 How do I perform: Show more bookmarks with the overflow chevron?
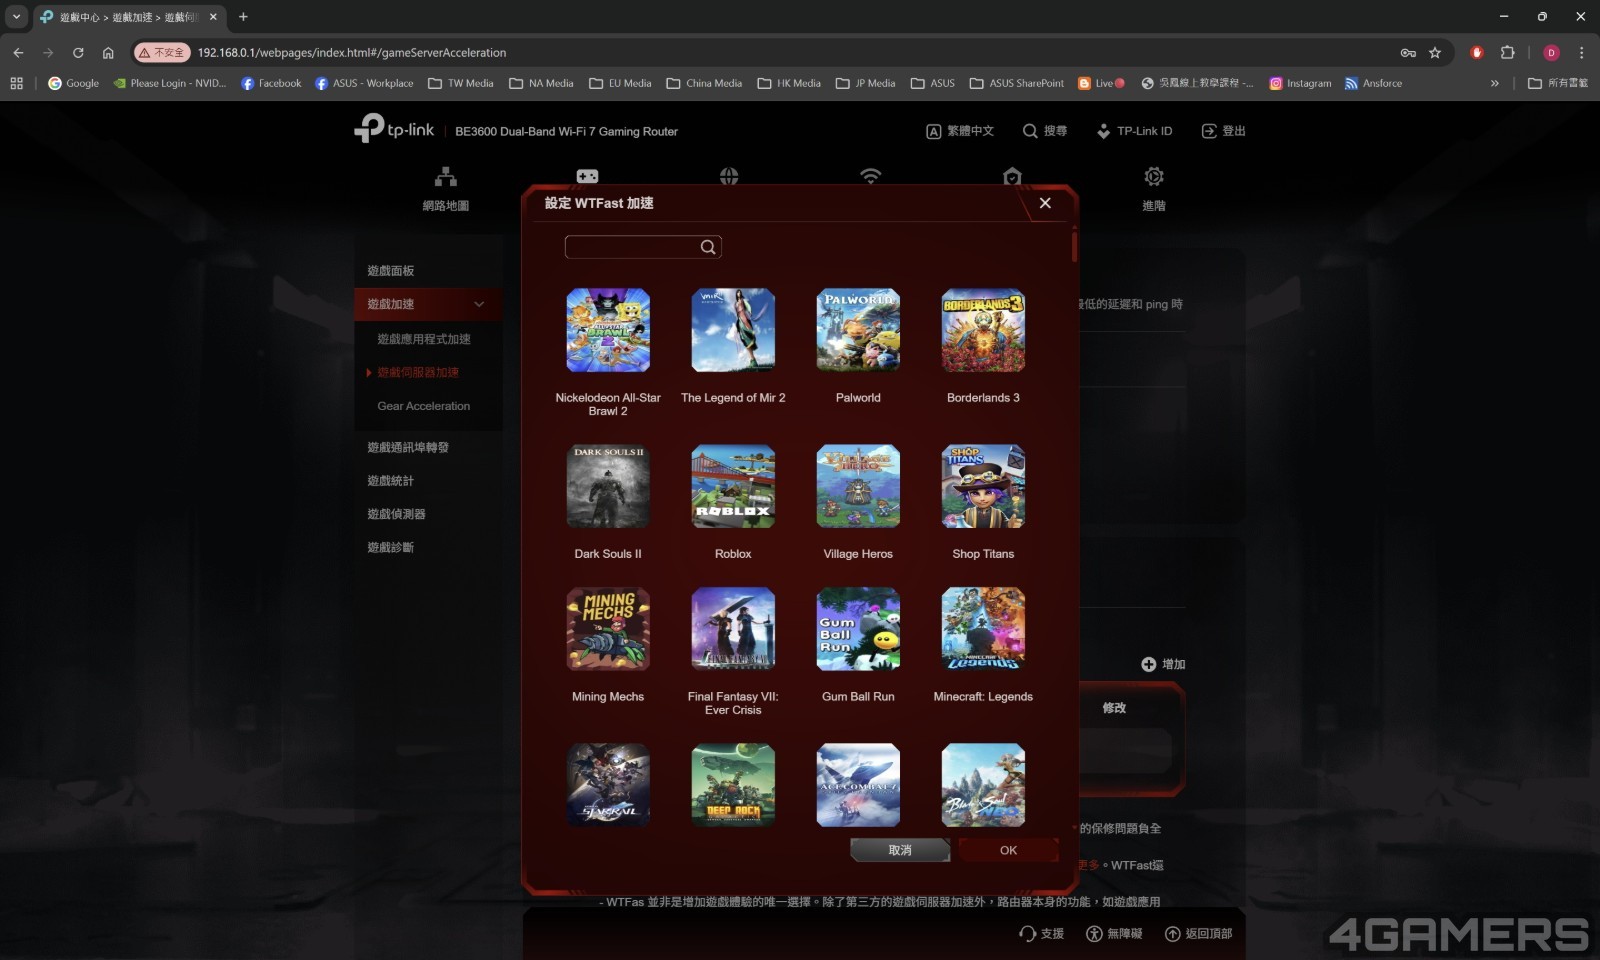[x=1495, y=83]
